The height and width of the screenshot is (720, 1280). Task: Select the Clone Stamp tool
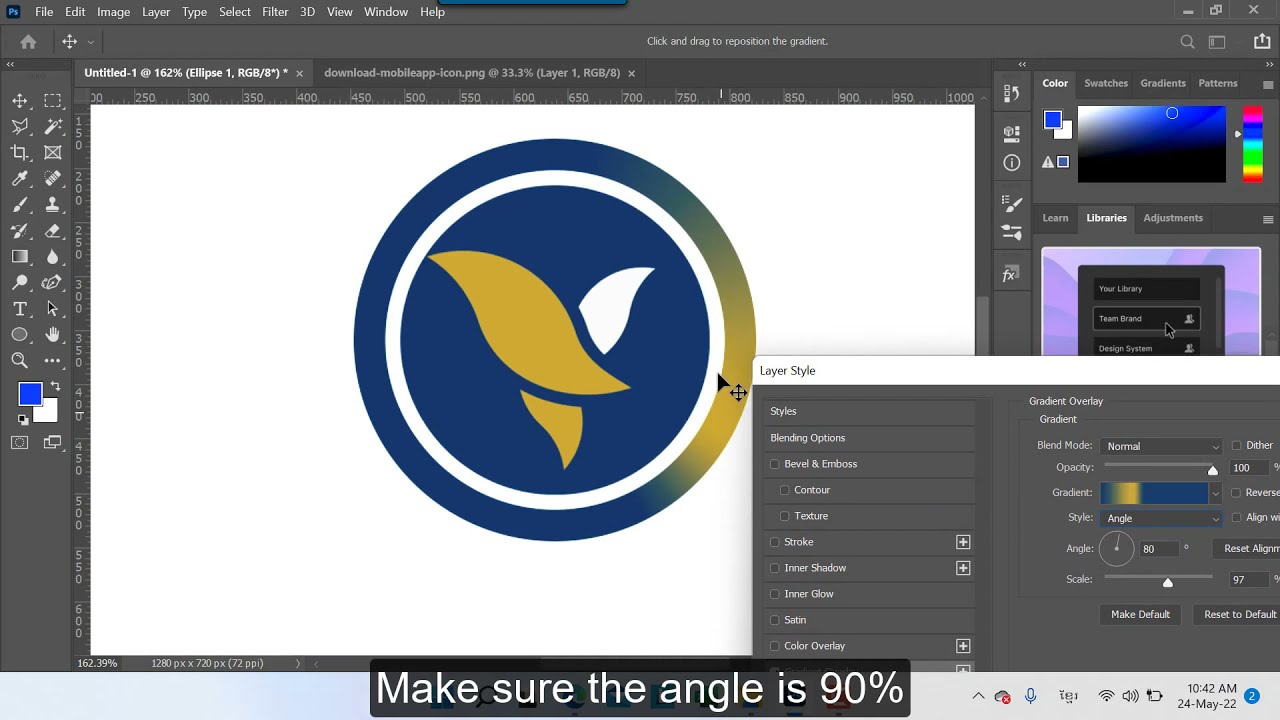[x=53, y=205]
